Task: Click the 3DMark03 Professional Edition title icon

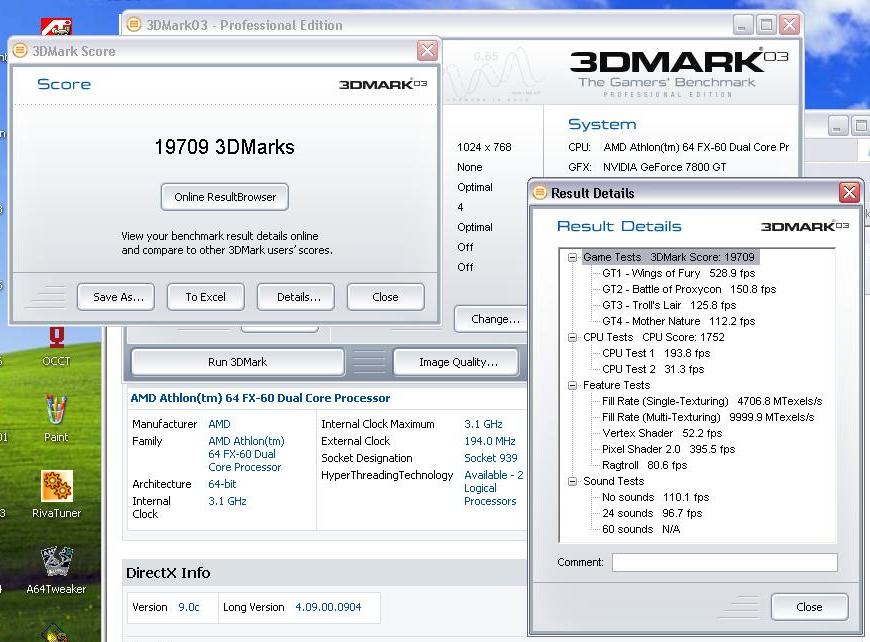Action: click(134, 24)
